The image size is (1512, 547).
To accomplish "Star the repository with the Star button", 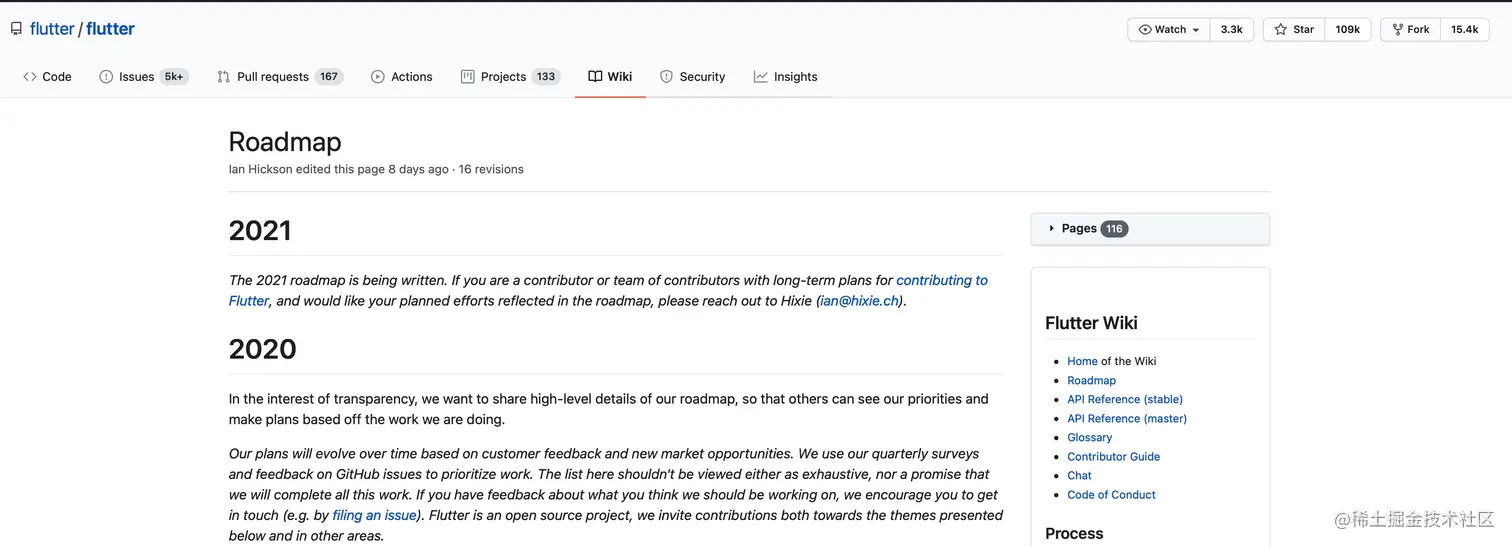I will (x=1294, y=30).
